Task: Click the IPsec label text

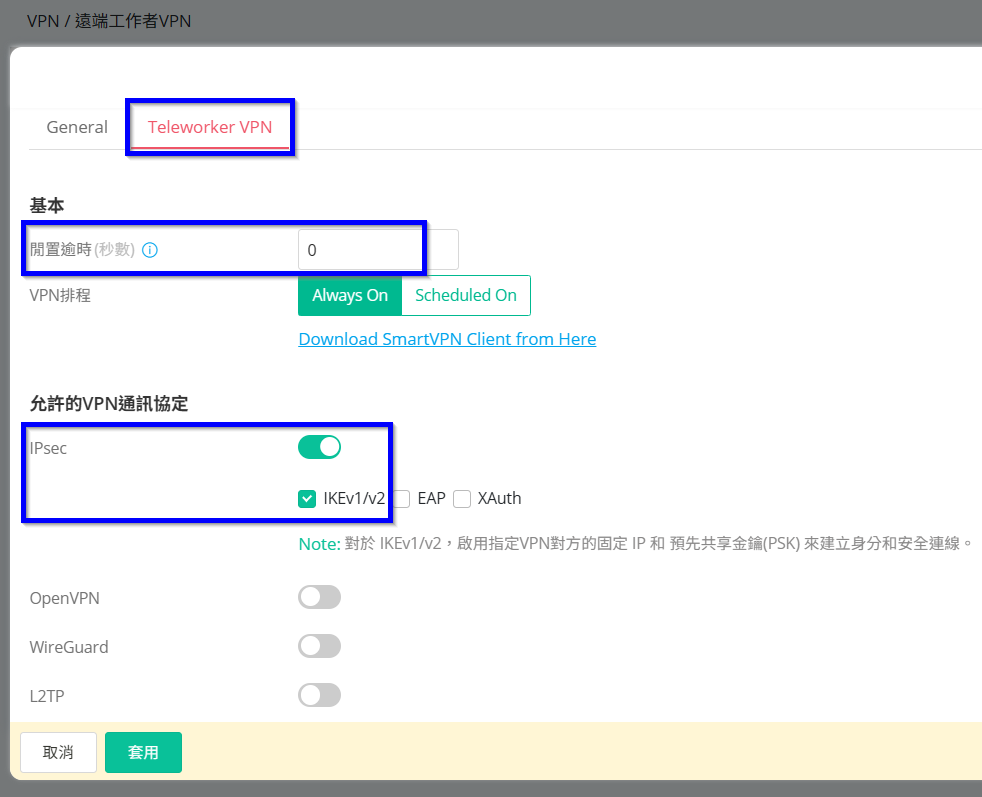Action: click(49, 448)
